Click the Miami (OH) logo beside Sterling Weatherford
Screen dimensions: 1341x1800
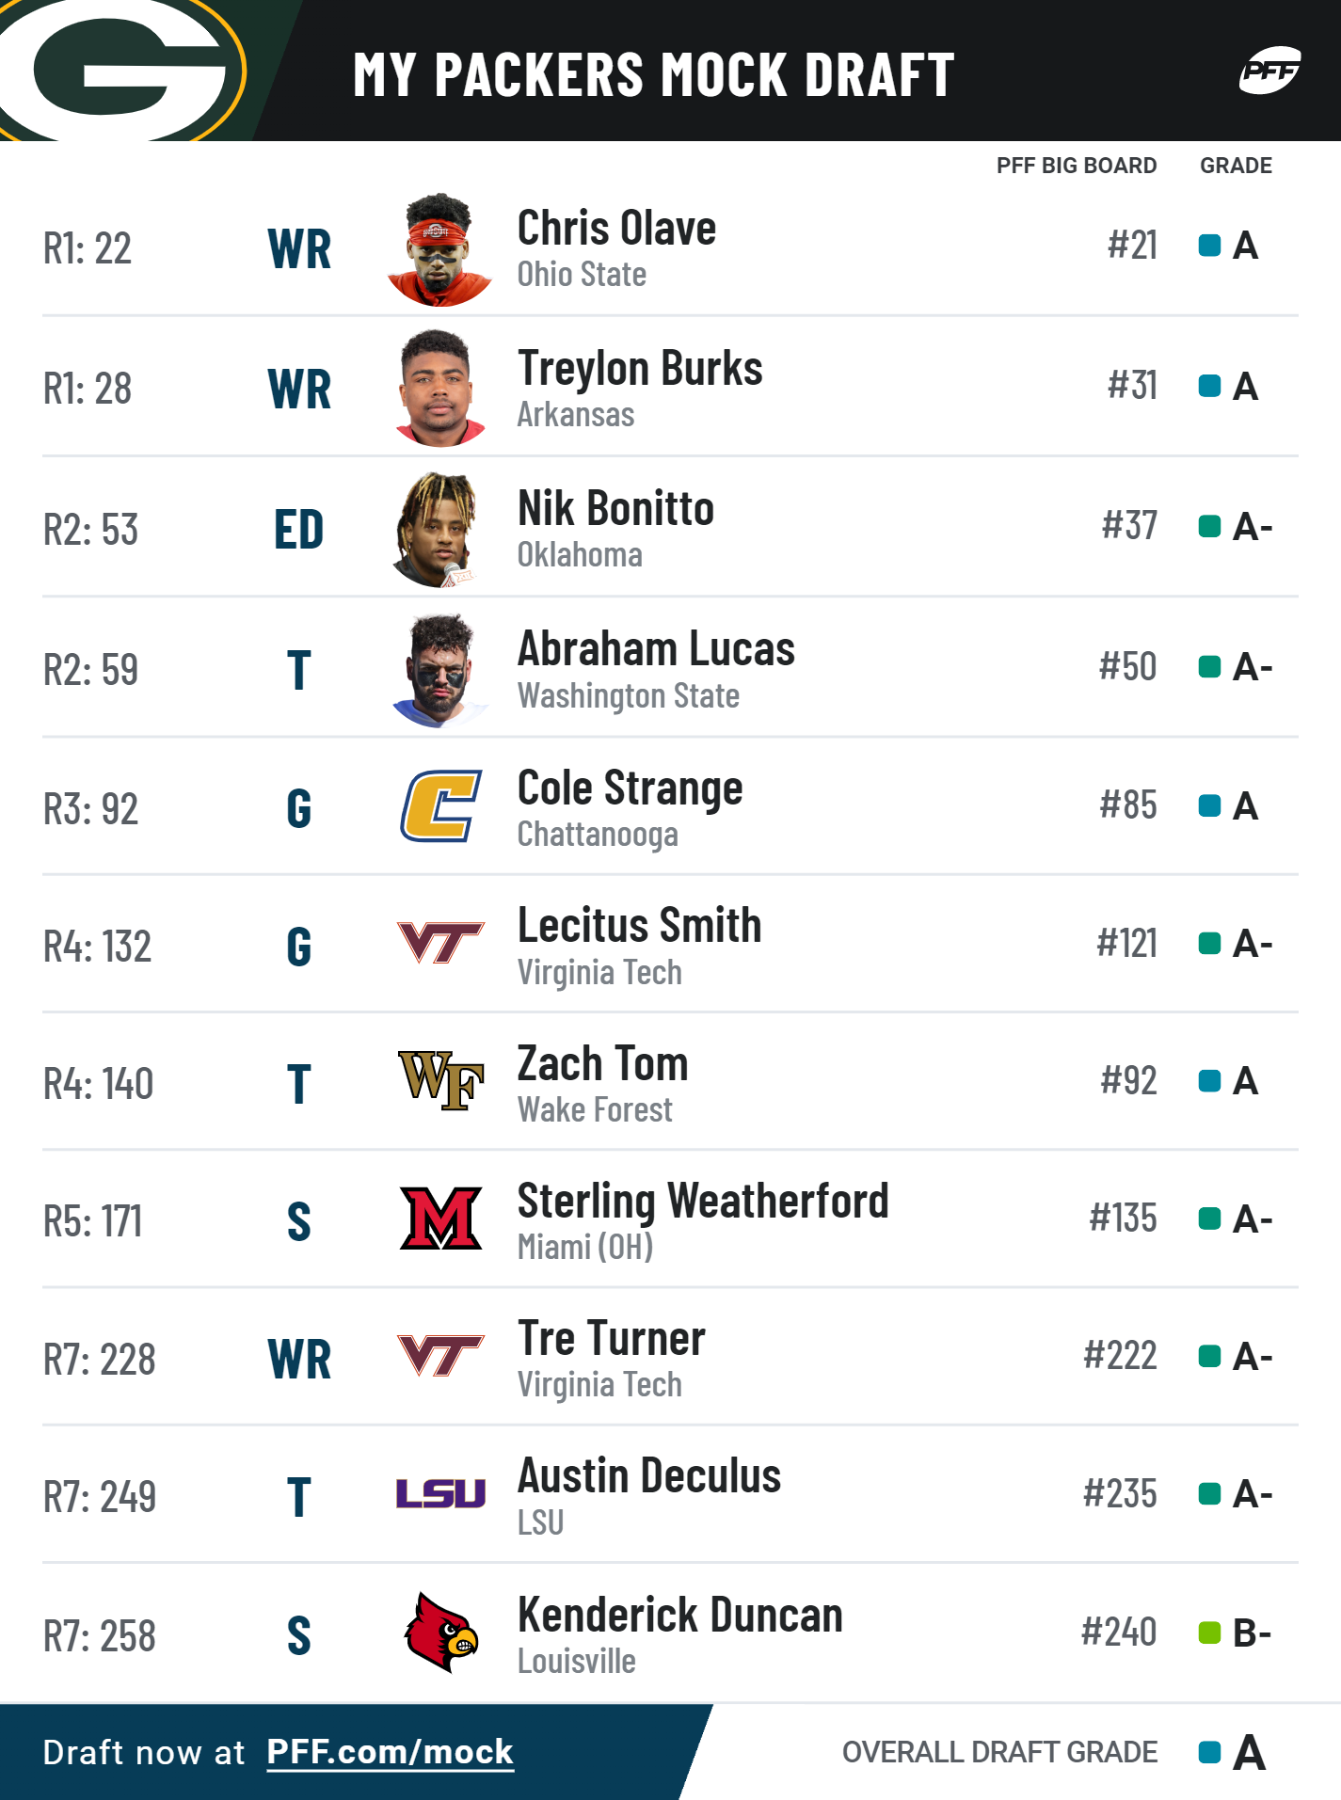[441, 1218]
